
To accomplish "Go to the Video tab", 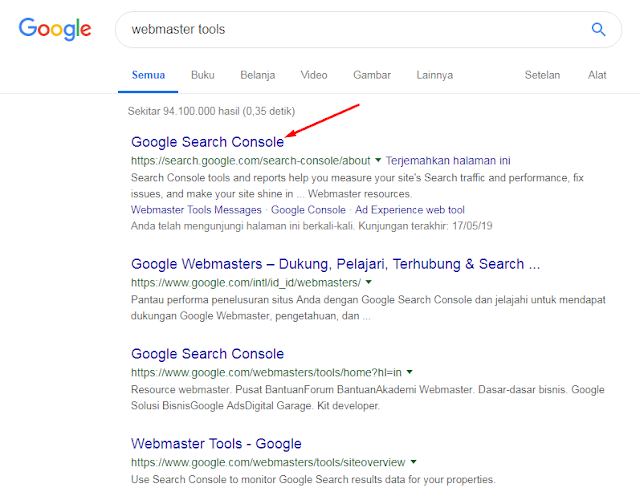I will pyautogui.click(x=314, y=75).
